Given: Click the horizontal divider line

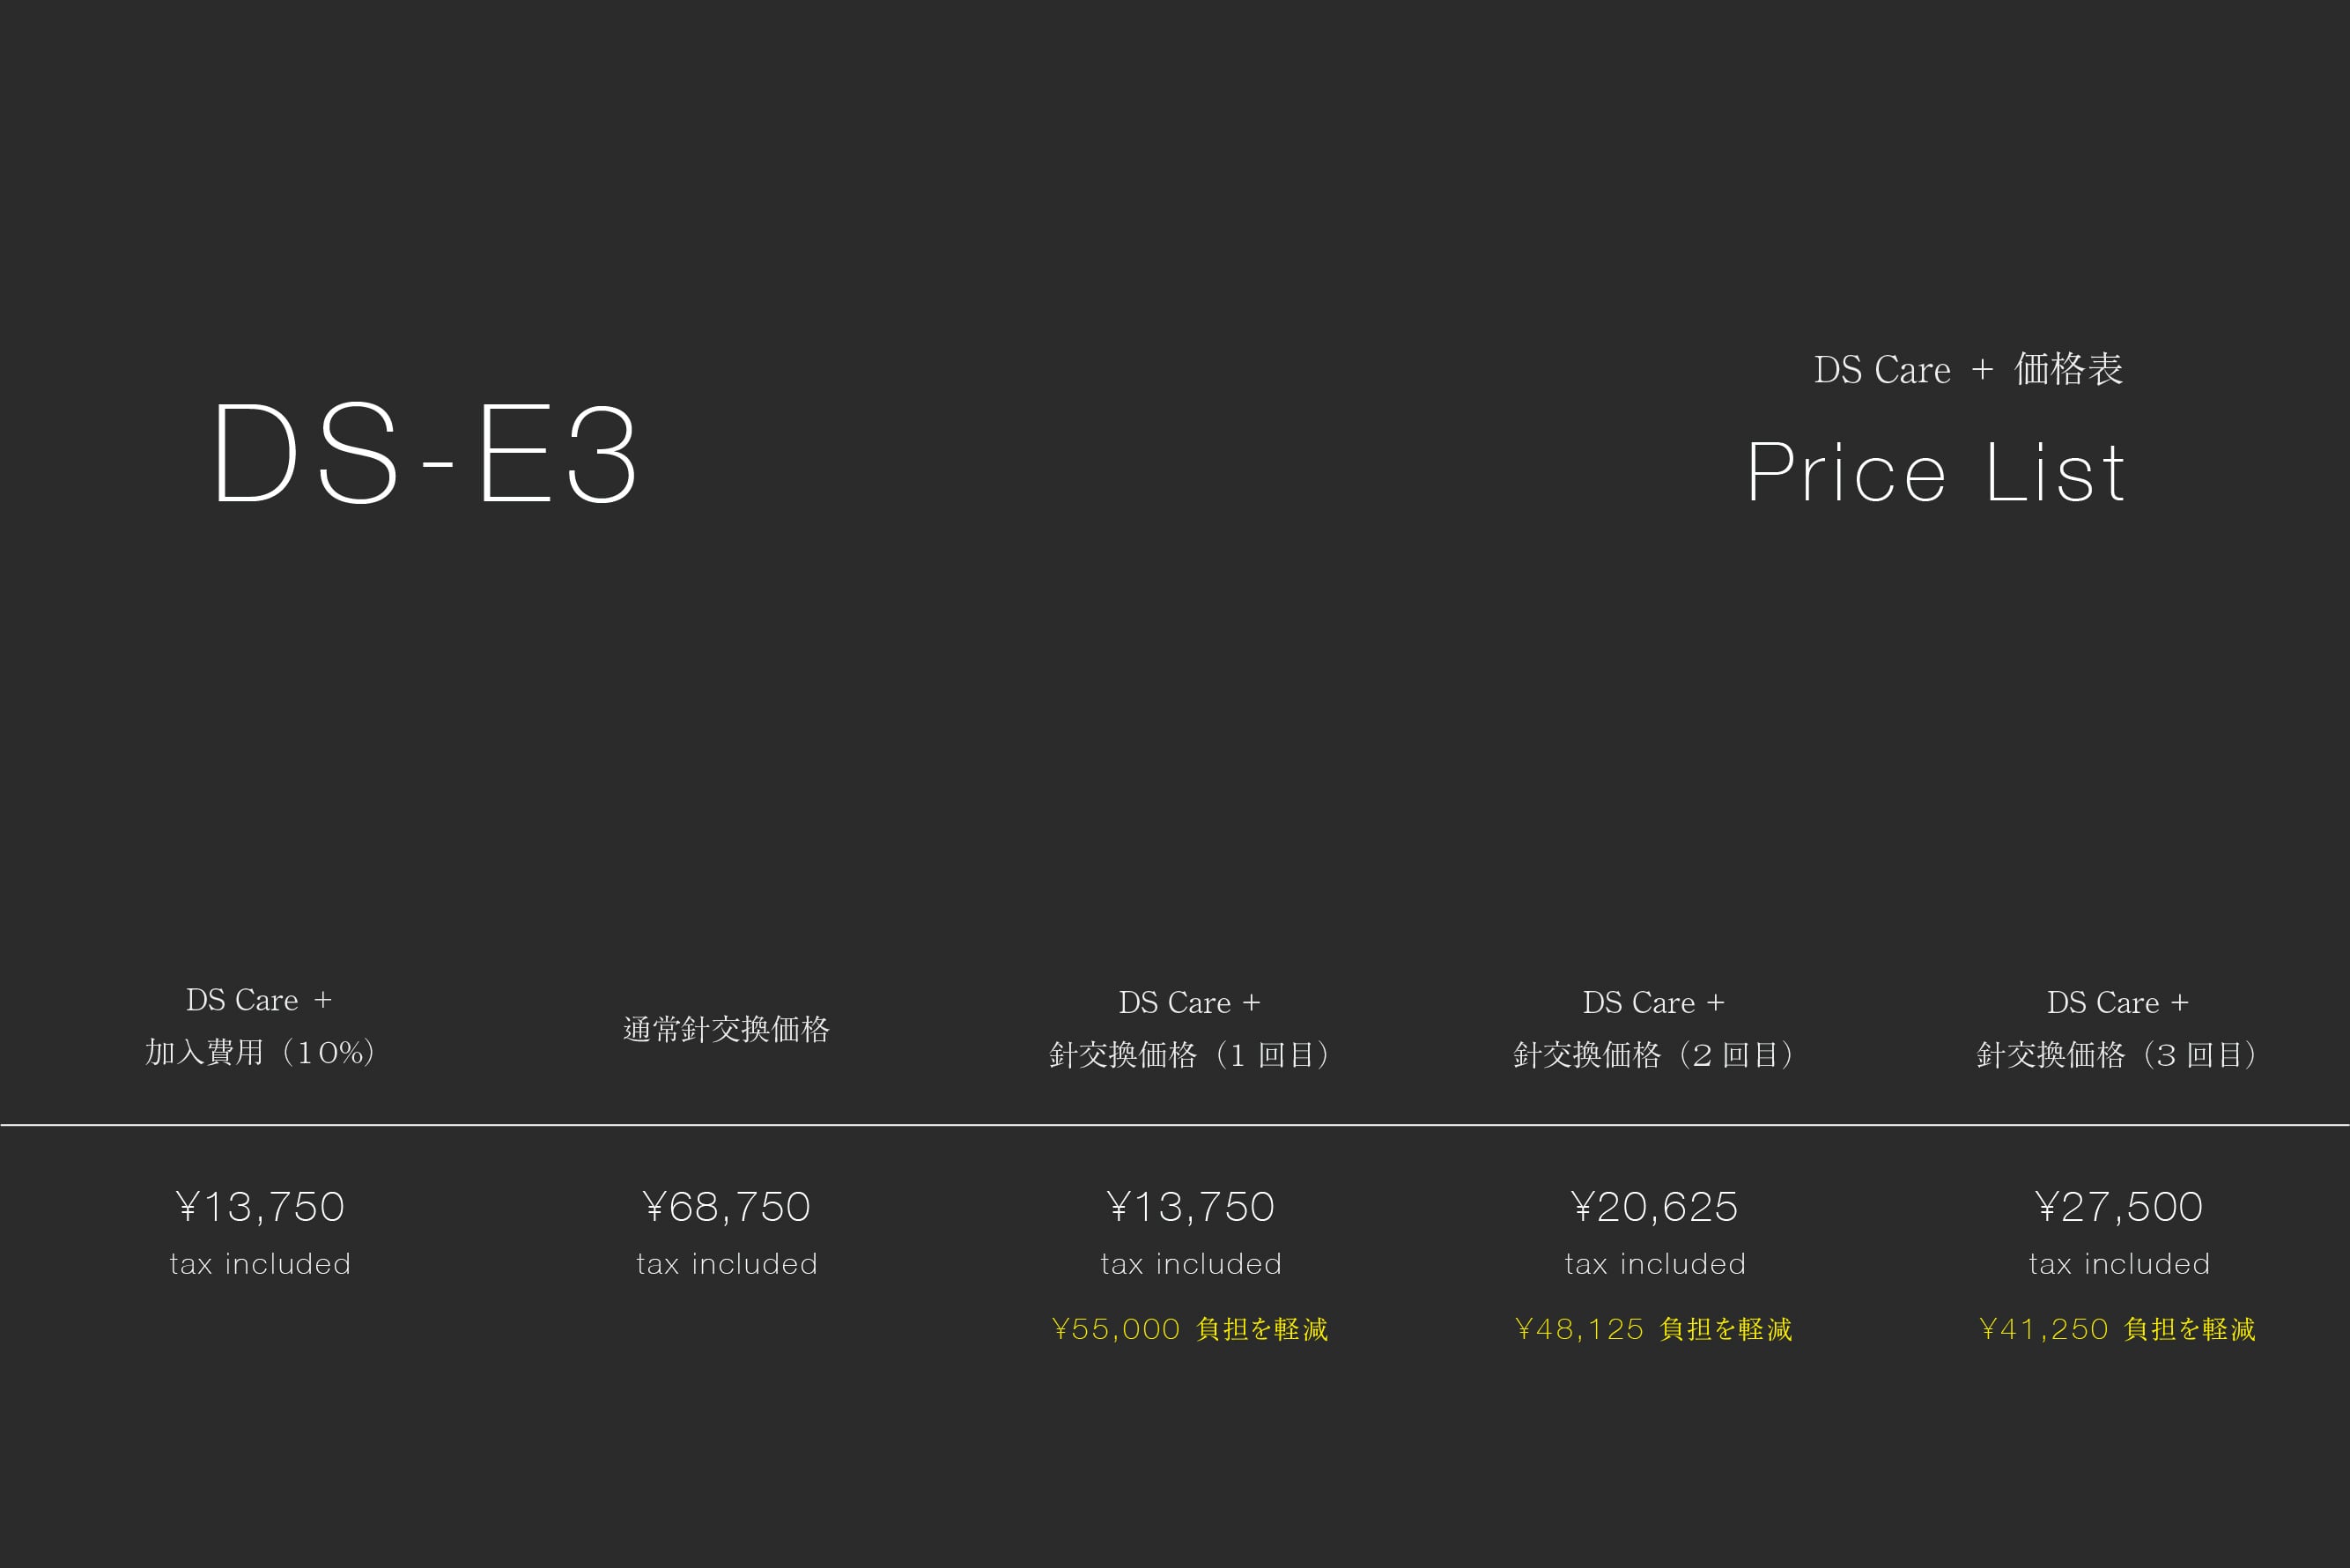Looking at the screenshot, I should [1175, 1125].
